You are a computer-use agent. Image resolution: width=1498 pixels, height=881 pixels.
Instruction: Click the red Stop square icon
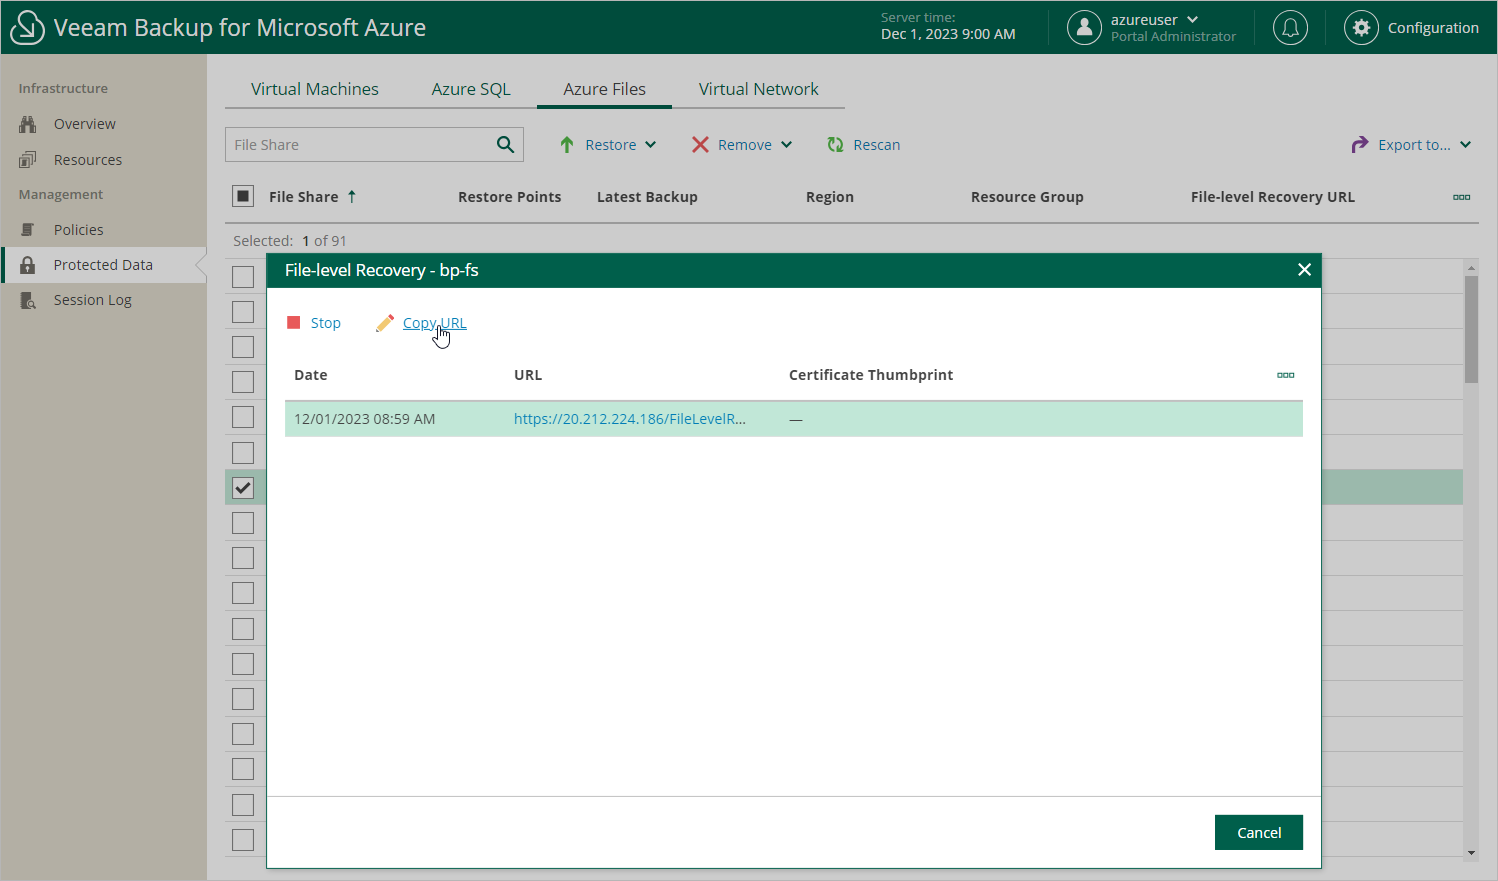[x=294, y=323]
